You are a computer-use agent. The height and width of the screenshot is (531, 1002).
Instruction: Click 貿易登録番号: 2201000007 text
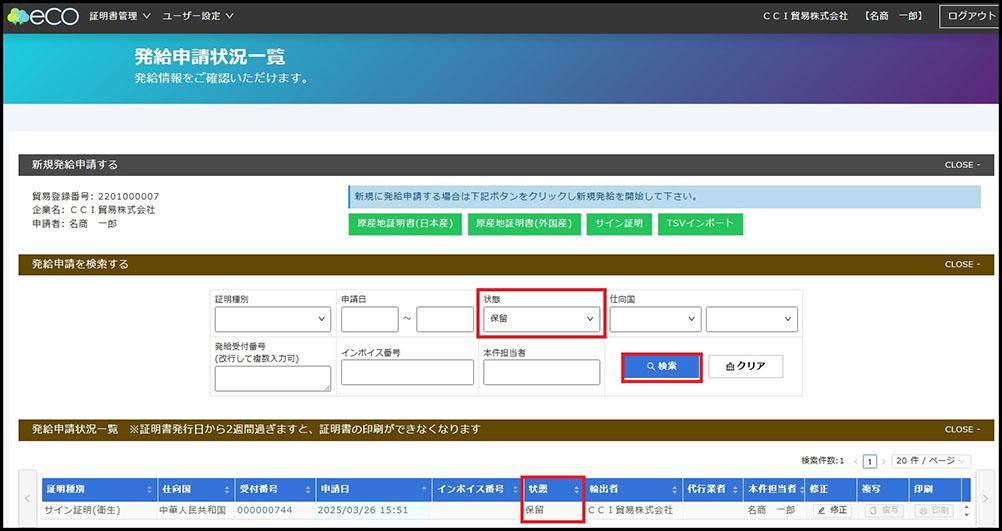96,196
